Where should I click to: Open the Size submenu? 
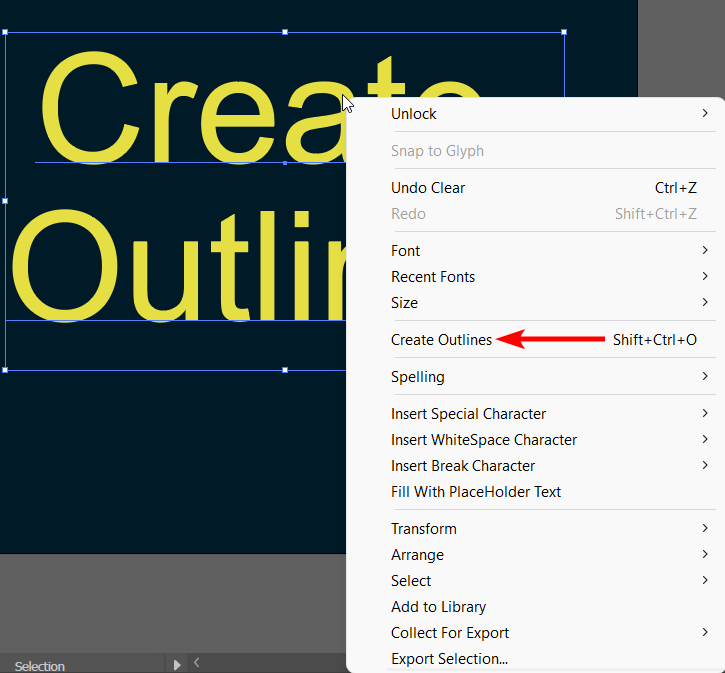point(404,303)
